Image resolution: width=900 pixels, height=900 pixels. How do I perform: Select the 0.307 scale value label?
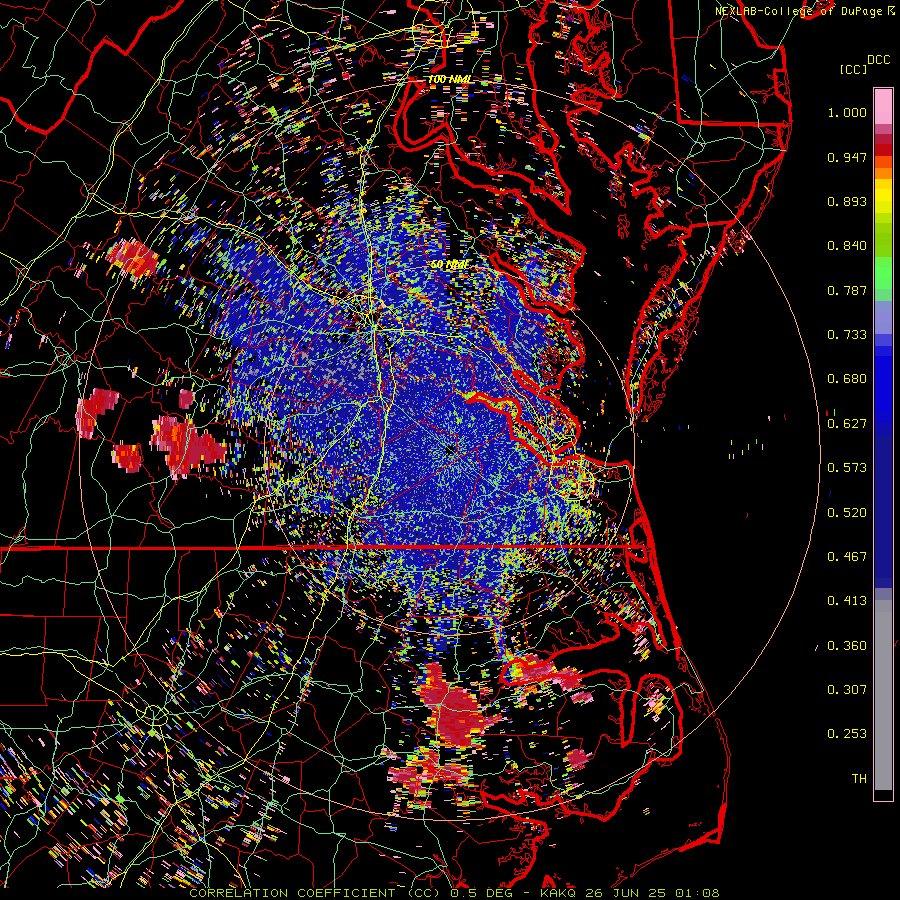pyautogui.click(x=847, y=690)
